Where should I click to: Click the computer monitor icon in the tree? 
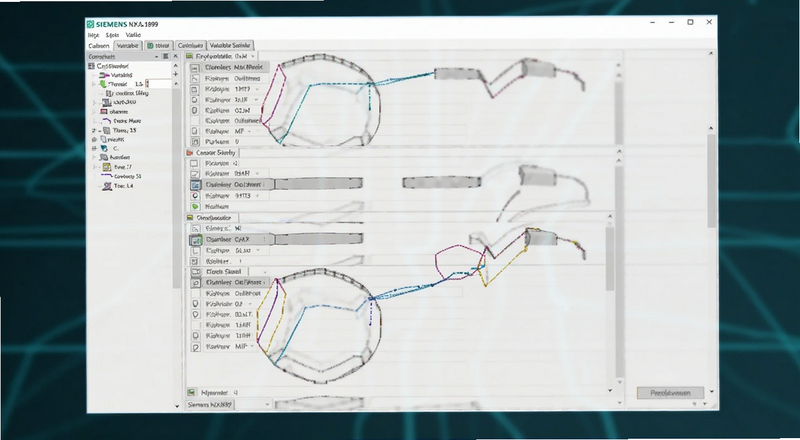pos(107,102)
